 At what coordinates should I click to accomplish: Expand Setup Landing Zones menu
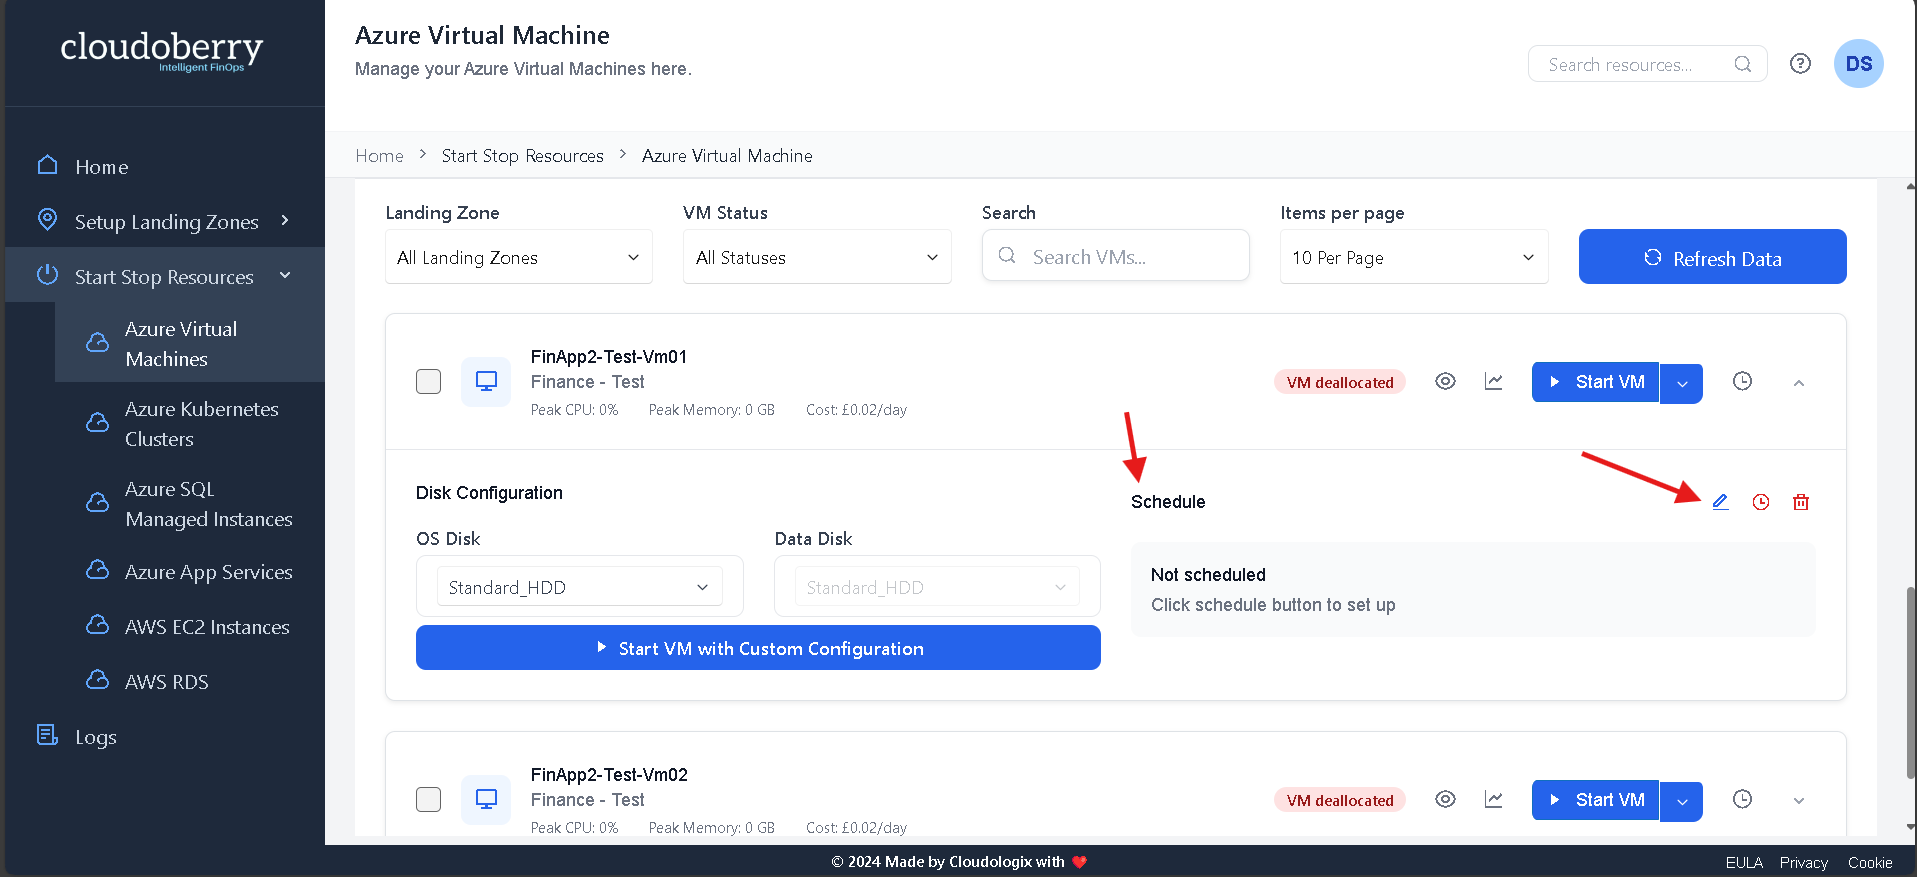pos(285,220)
